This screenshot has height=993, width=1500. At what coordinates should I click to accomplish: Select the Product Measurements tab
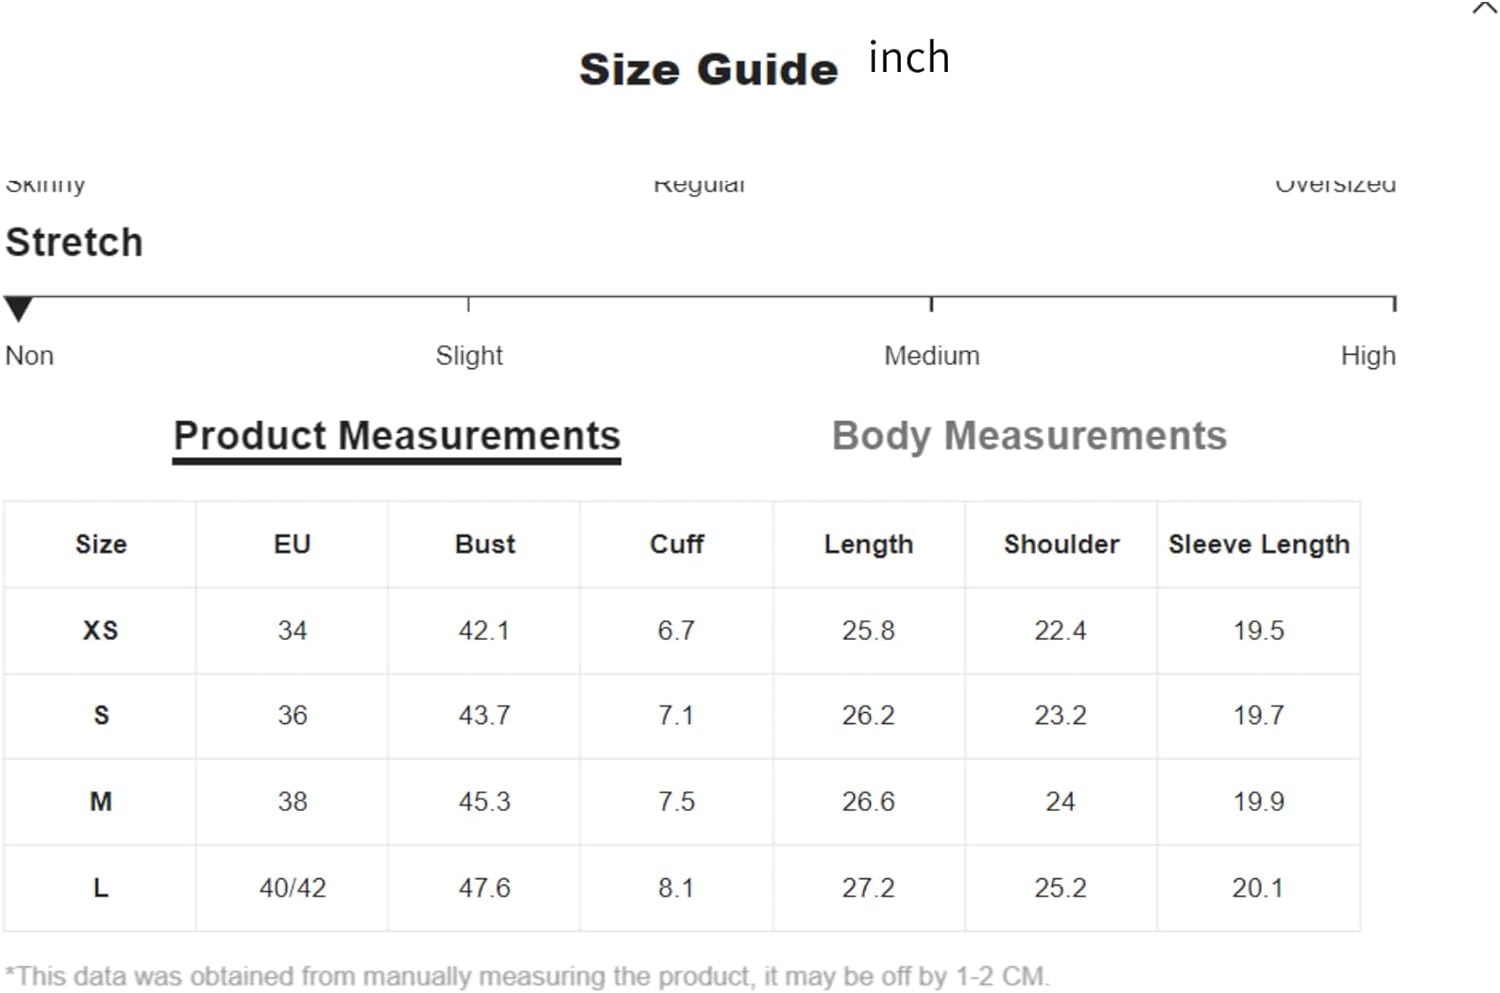397,437
